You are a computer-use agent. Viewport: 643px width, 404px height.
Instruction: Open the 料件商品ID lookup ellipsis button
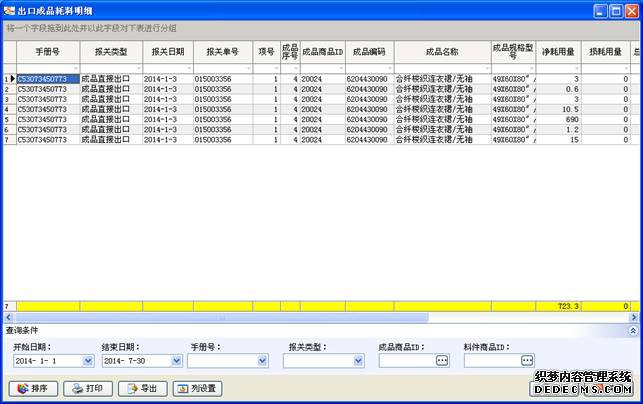tap(527, 361)
